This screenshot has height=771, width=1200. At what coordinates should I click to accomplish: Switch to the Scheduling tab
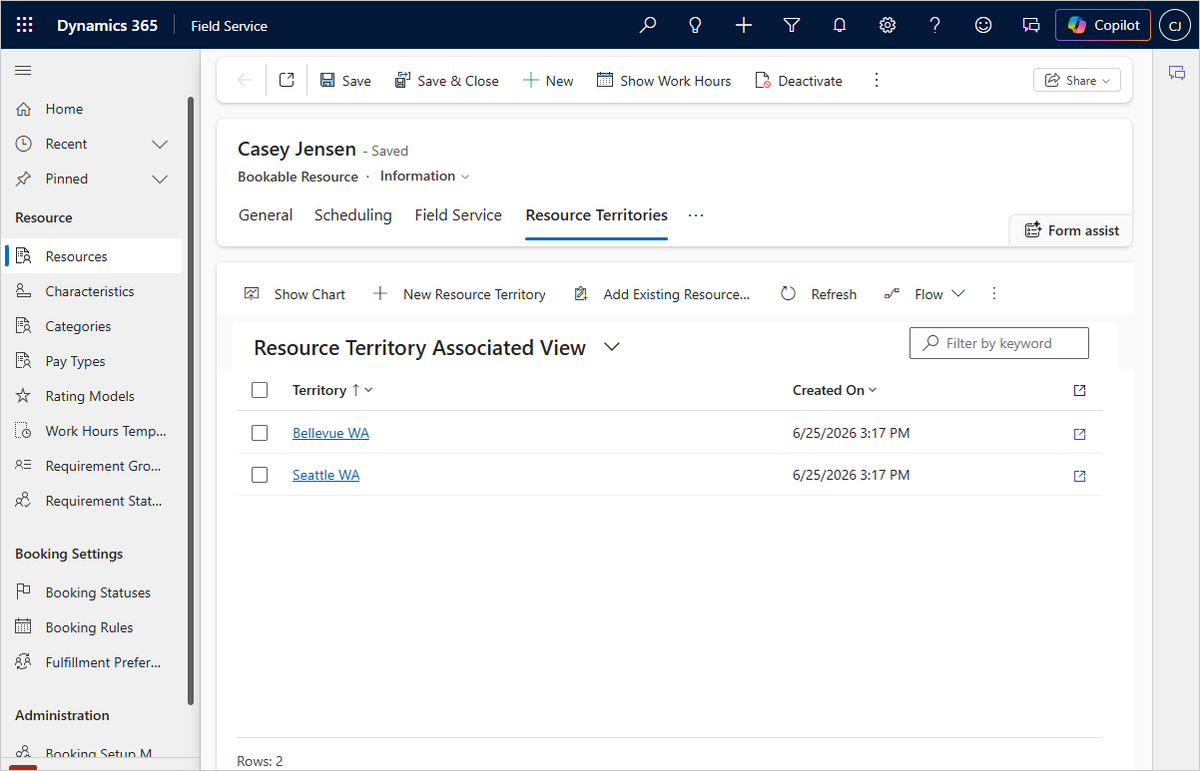coord(353,215)
